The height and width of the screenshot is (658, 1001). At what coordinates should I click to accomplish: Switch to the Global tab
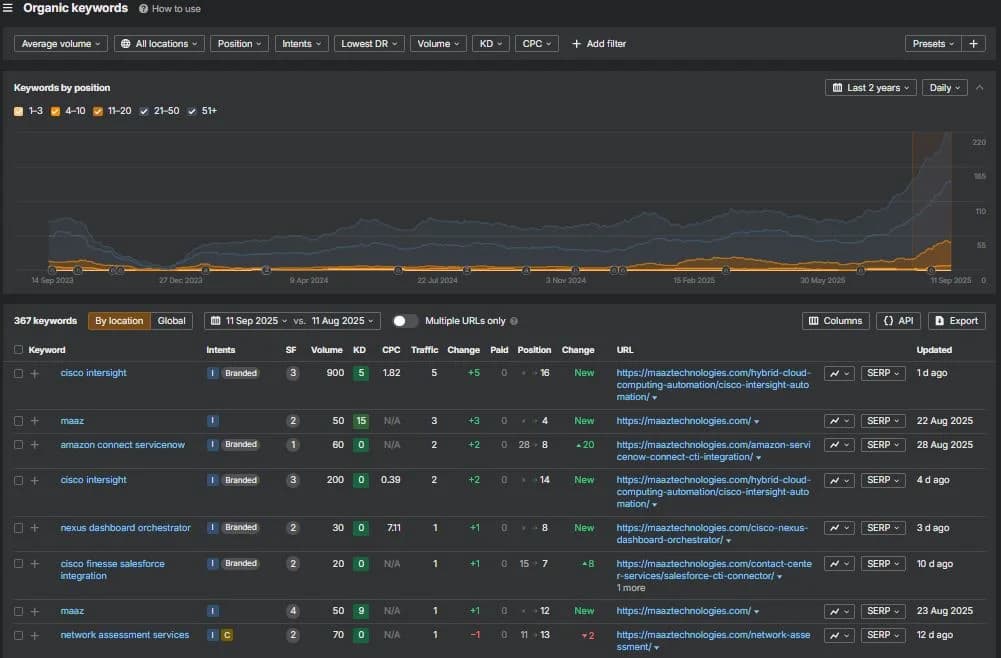tap(172, 321)
